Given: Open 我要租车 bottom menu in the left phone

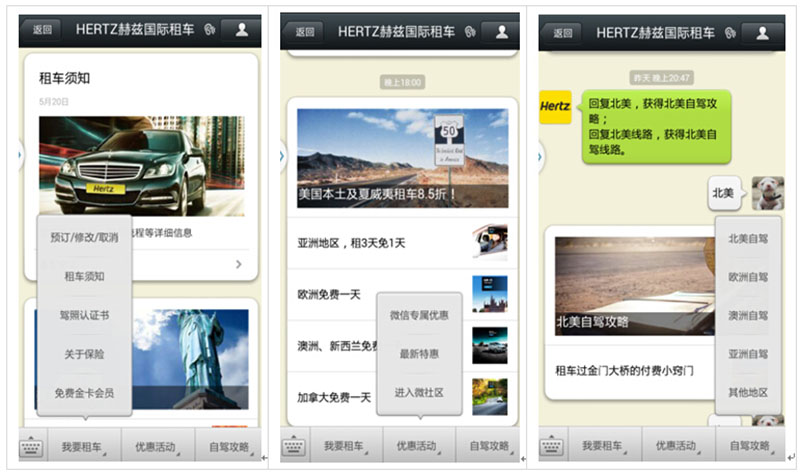Looking at the screenshot, I should click(84, 446).
